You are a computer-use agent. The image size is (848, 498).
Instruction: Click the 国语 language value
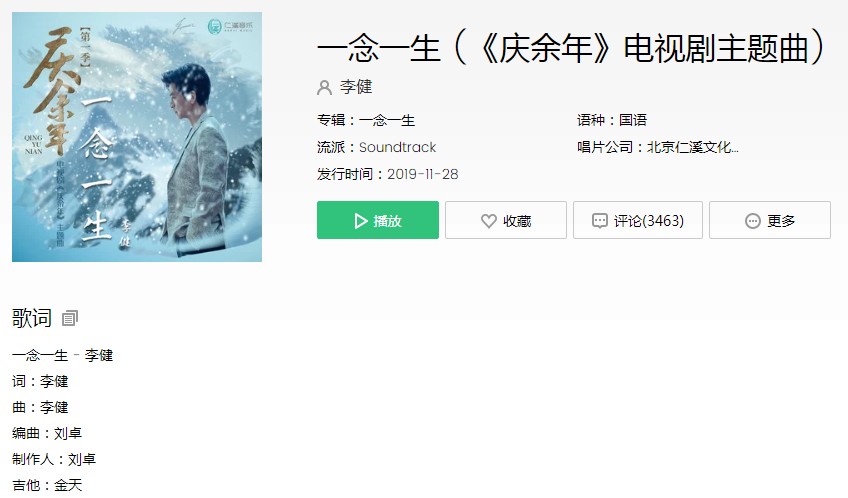[x=633, y=120]
